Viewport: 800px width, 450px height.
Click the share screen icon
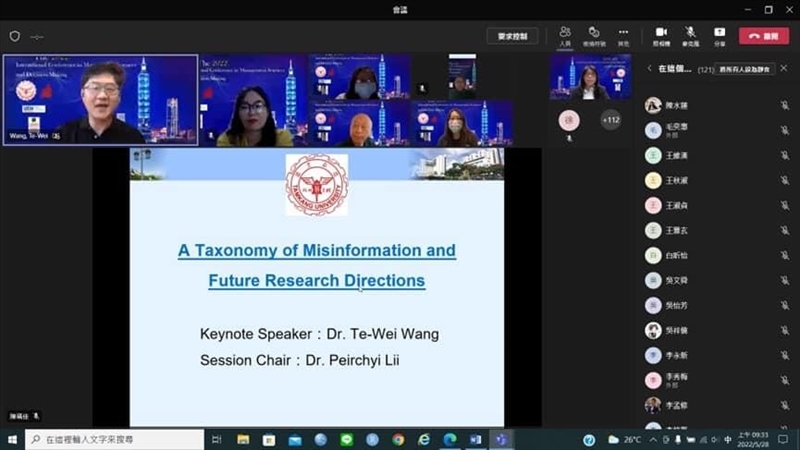coord(720,35)
